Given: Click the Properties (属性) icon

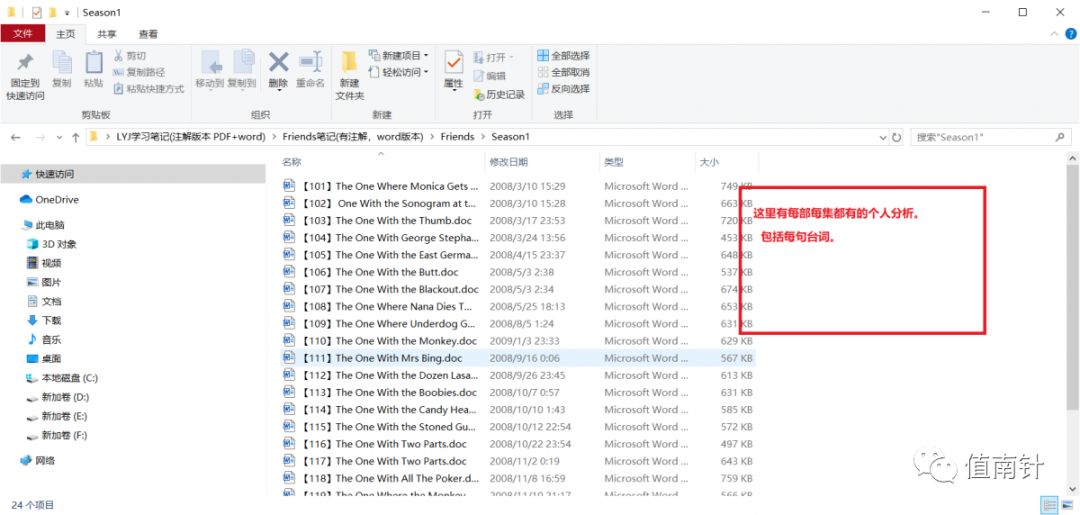Looking at the screenshot, I should (453, 63).
